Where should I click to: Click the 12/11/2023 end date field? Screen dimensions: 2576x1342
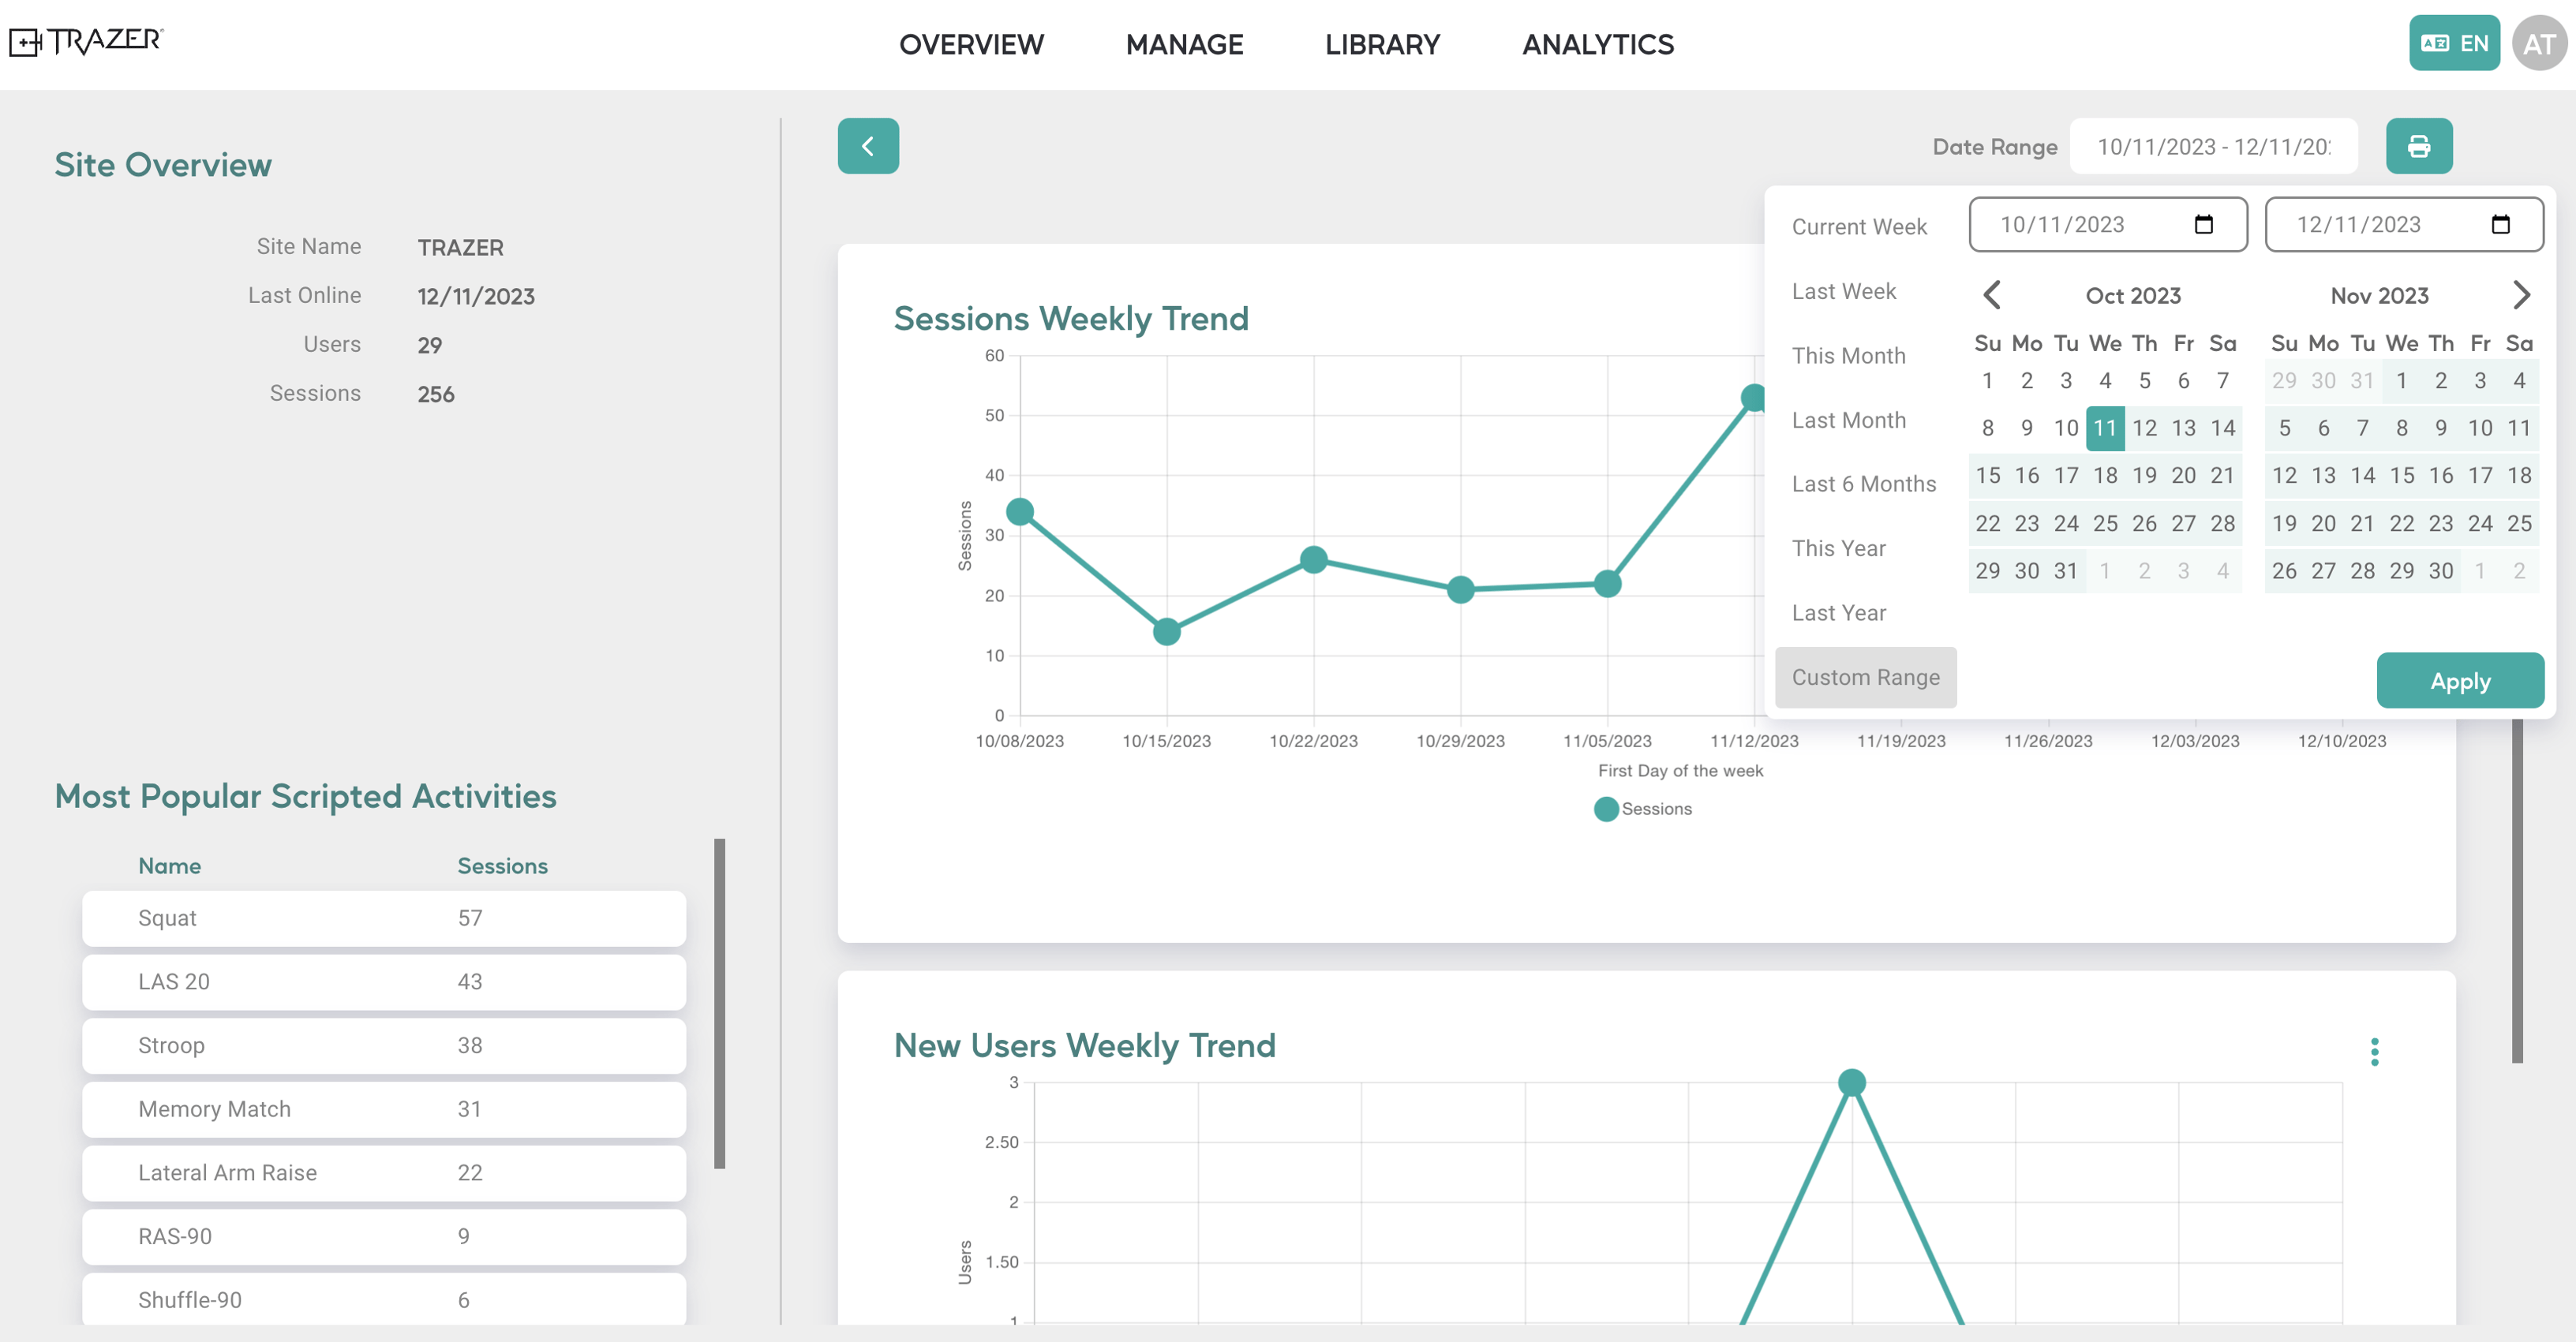[2404, 224]
